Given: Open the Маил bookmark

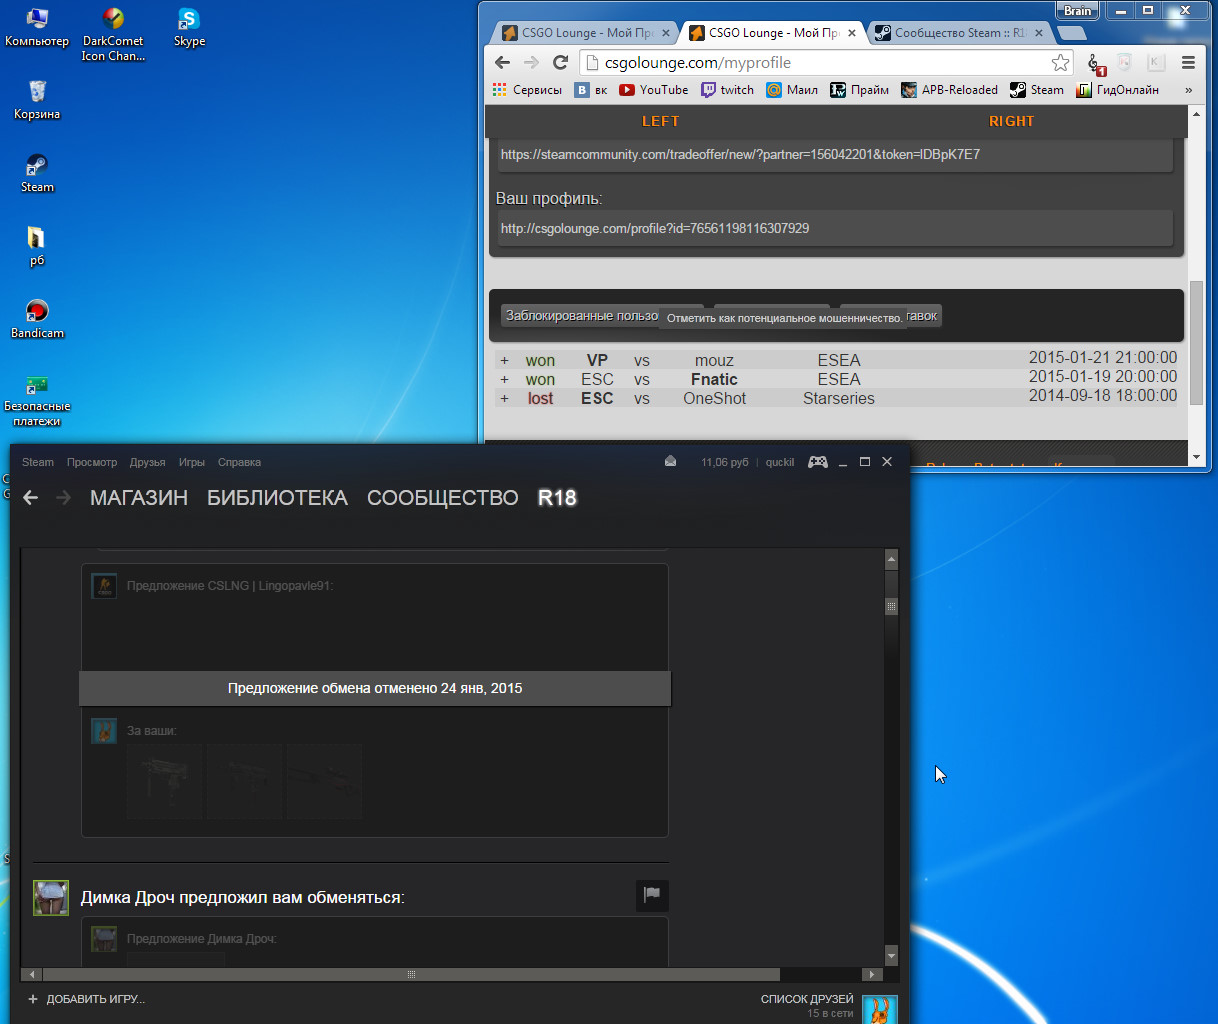Looking at the screenshot, I should (792, 90).
